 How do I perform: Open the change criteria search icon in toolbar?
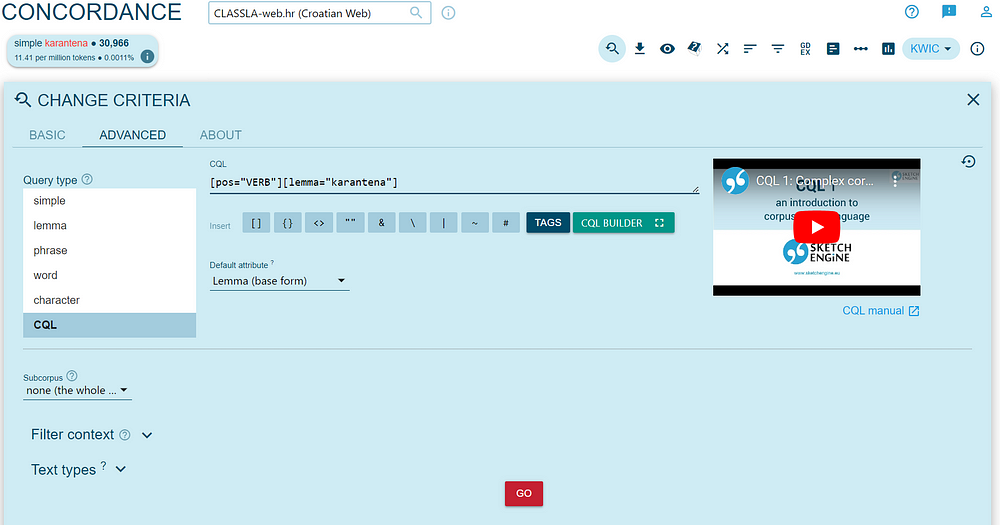(x=612, y=48)
